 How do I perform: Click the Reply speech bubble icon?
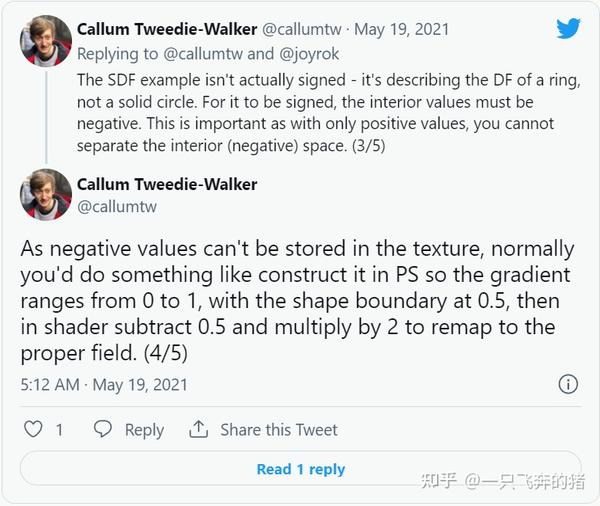(x=102, y=429)
